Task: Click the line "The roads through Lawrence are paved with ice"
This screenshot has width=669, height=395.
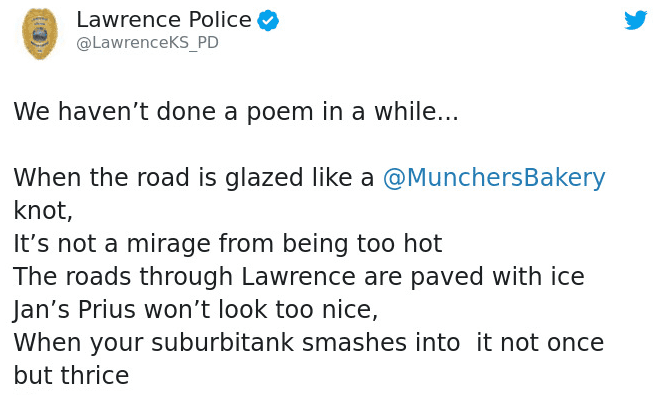Action: coord(299,276)
